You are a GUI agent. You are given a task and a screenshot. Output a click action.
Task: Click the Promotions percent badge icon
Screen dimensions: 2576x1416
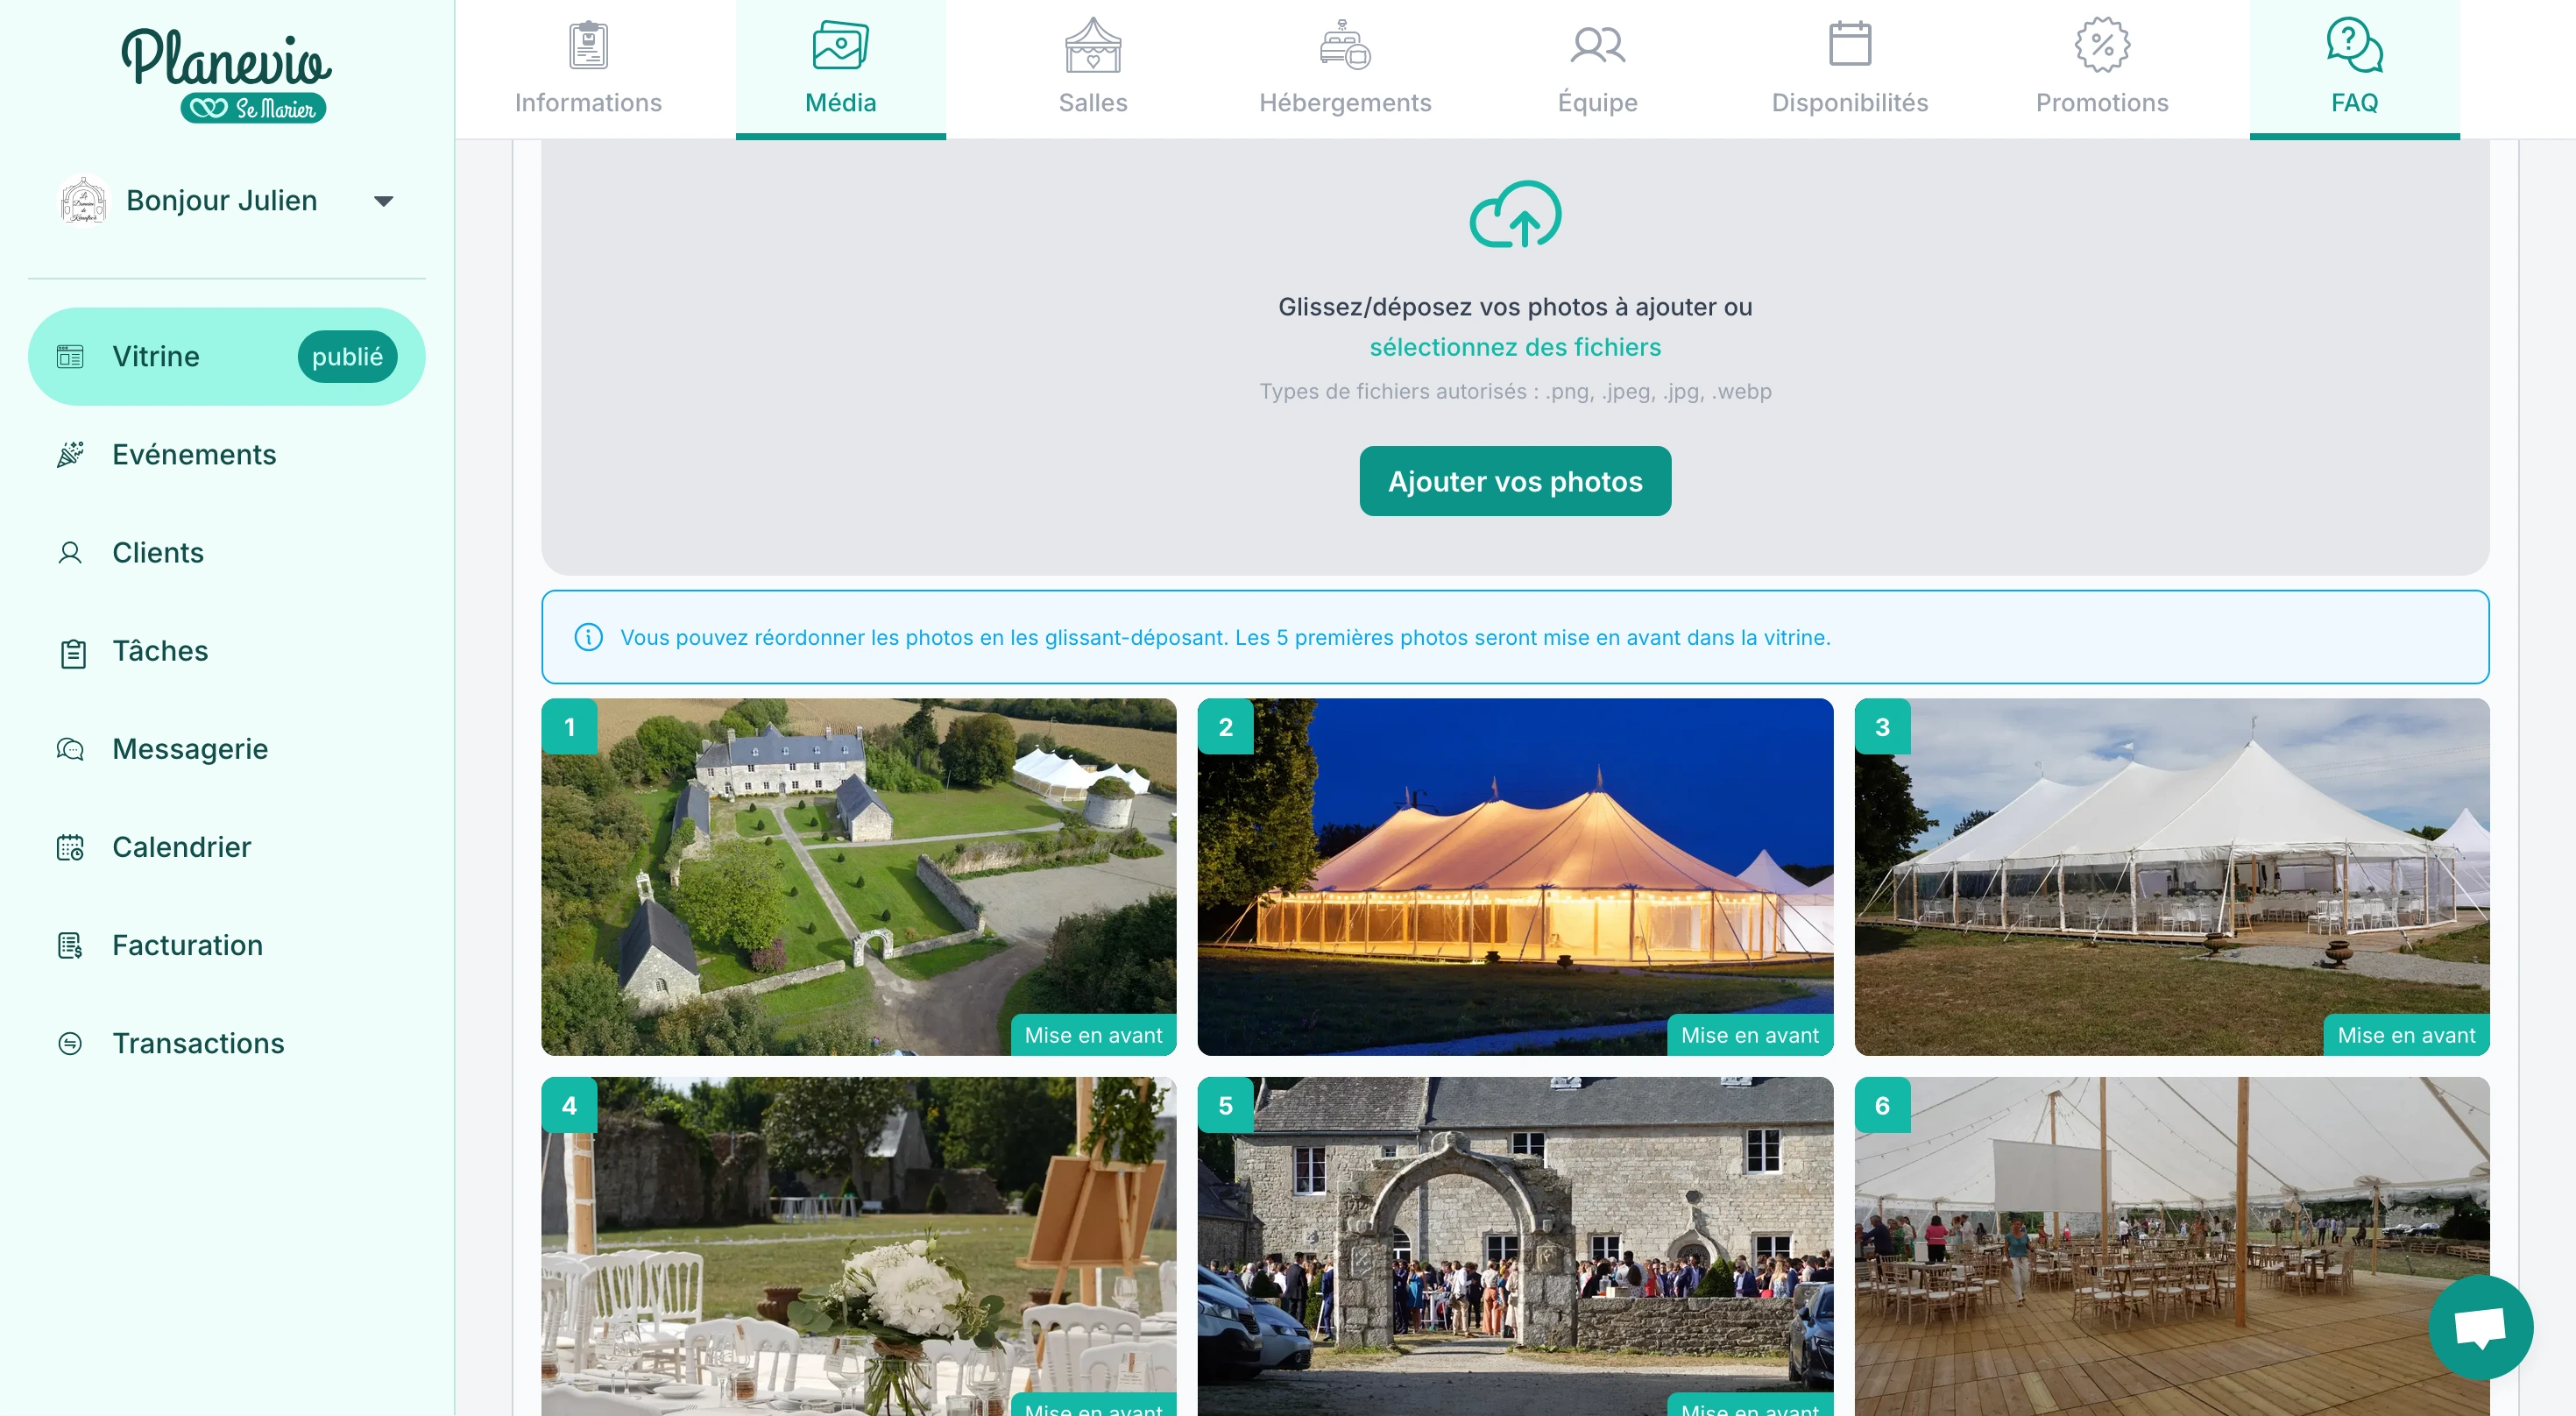[x=2101, y=45]
